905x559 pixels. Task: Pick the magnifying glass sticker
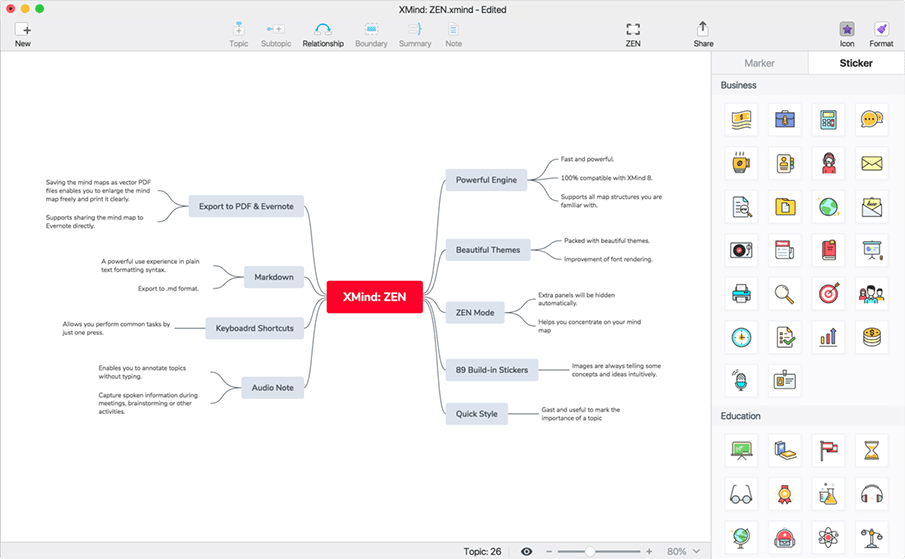click(785, 293)
